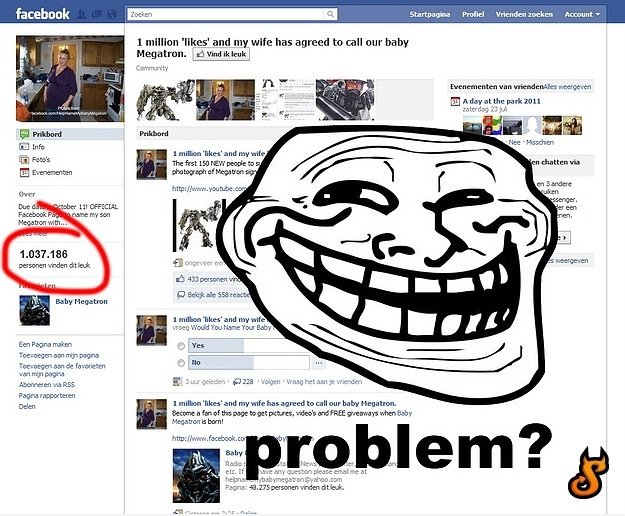Click Bekijk alle 558 reacties
This screenshot has width=625, height=516.
click(x=218, y=295)
